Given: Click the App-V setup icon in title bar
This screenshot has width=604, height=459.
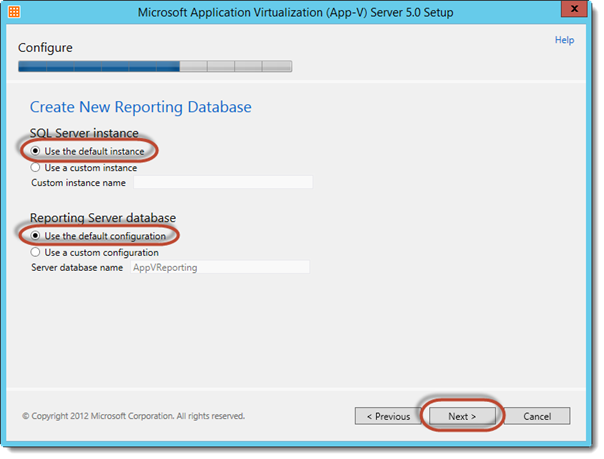Looking at the screenshot, I should (14, 12).
